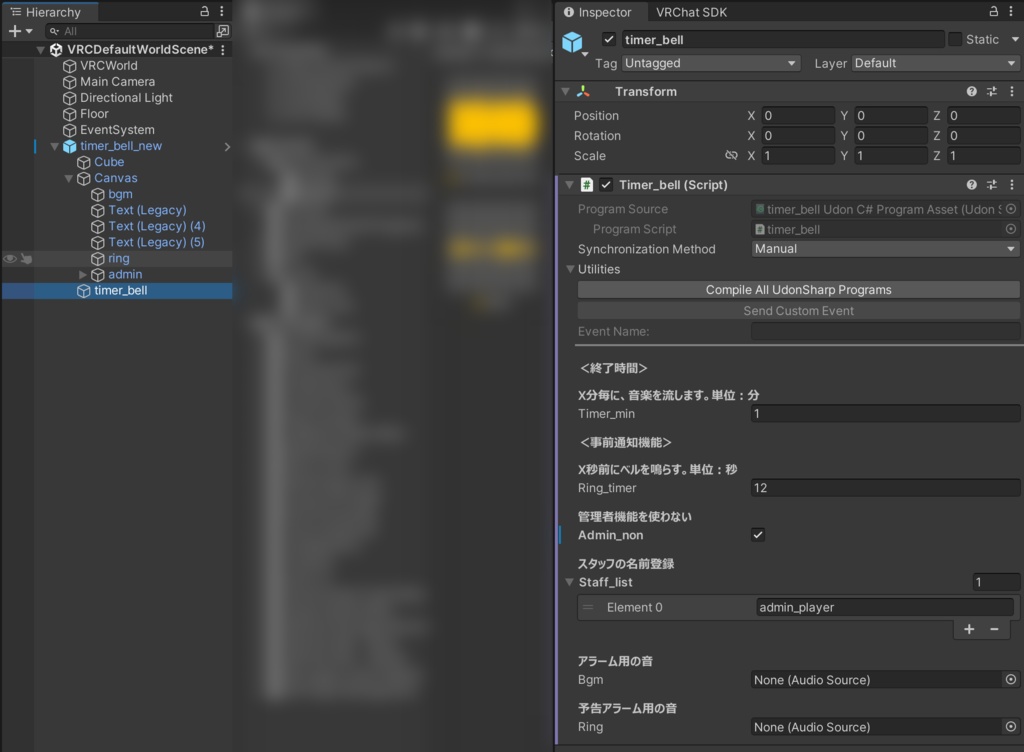This screenshot has width=1024, height=752.
Task: Open object picker for the Bgm field
Action: pyautogui.click(x=1011, y=680)
